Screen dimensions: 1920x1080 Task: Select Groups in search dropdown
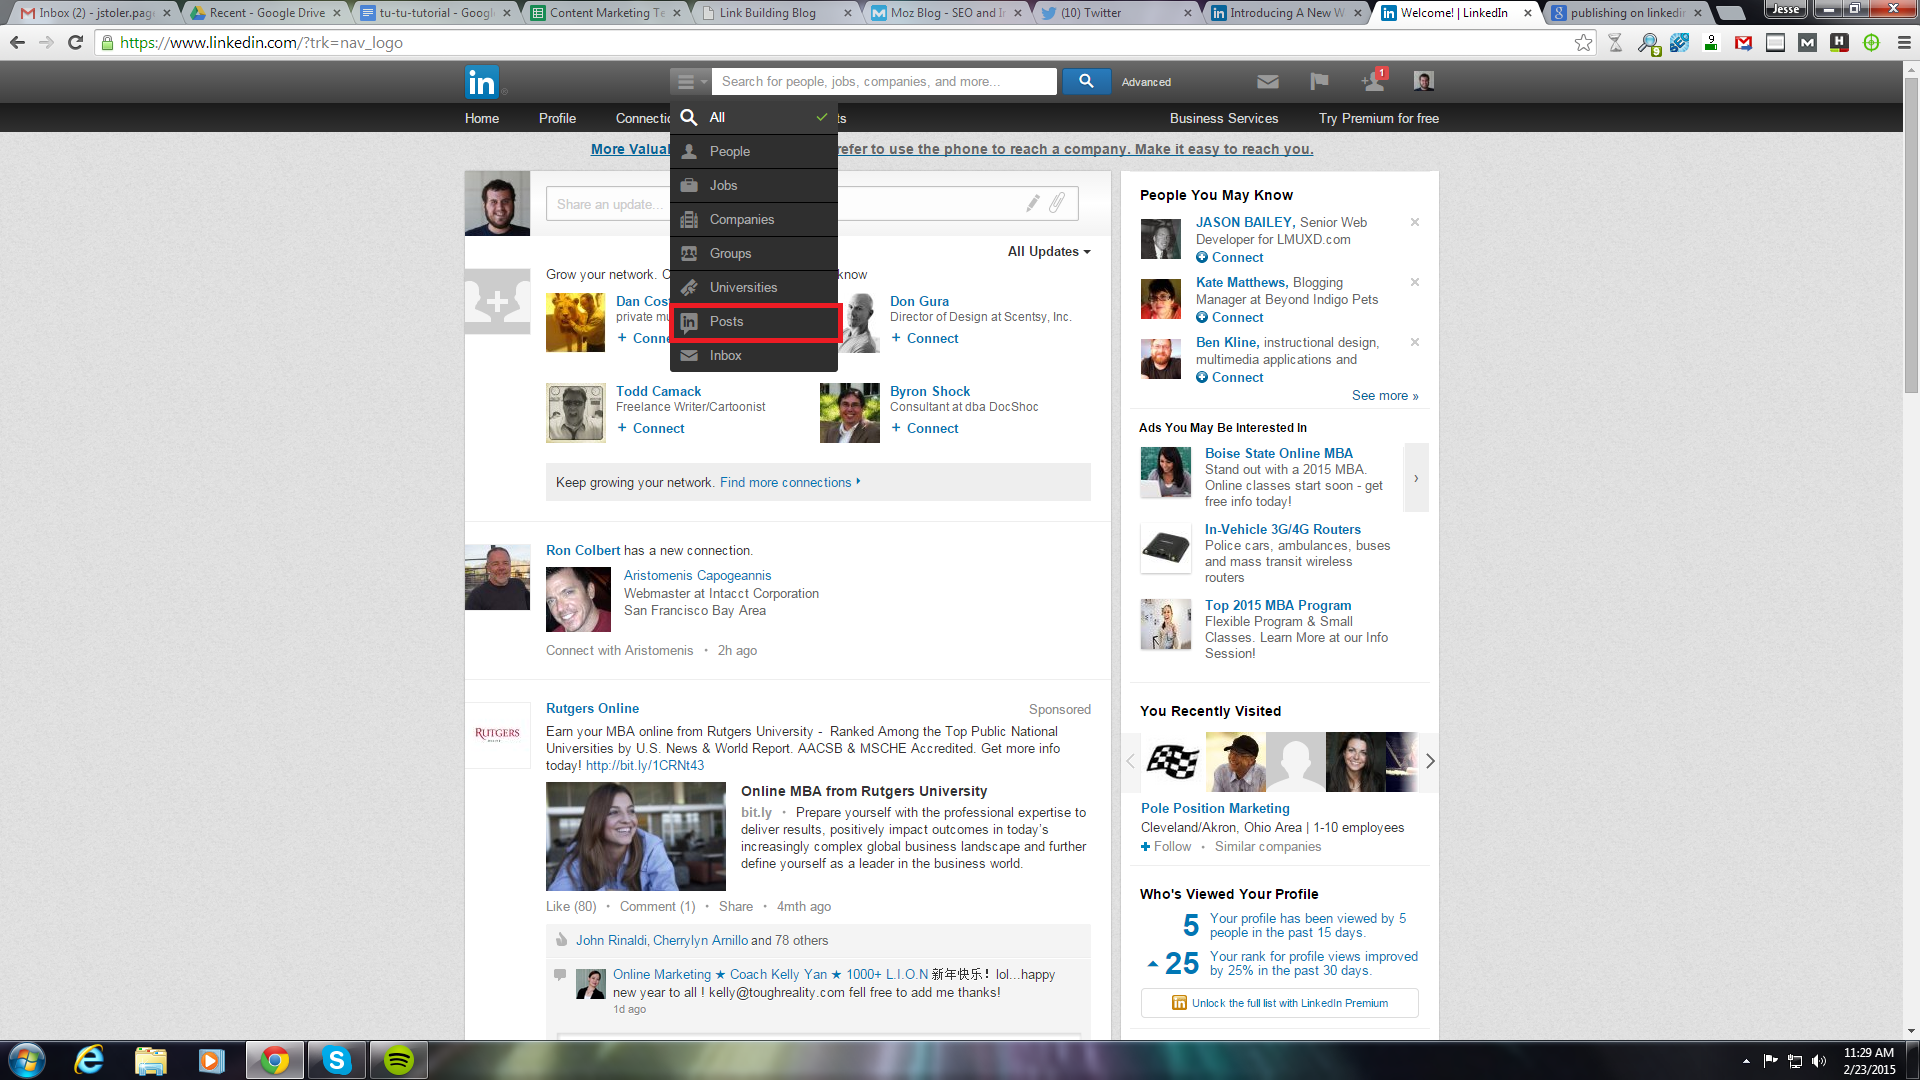[754, 253]
